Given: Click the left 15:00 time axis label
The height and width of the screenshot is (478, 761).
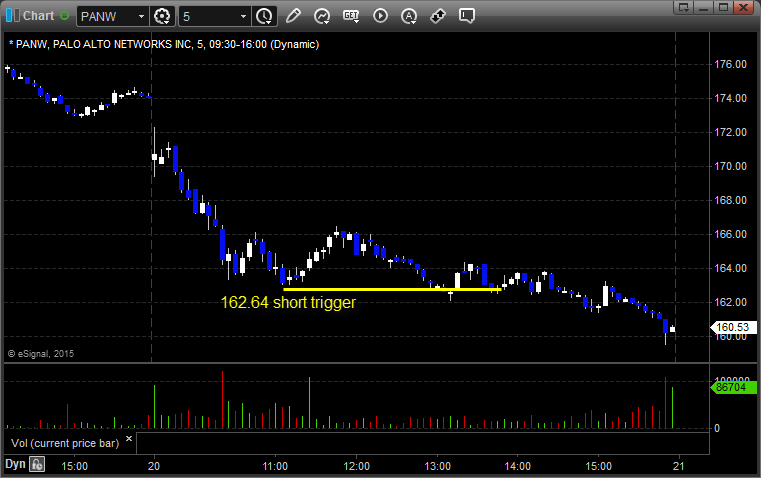Looking at the screenshot, I should [x=75, y=466].
